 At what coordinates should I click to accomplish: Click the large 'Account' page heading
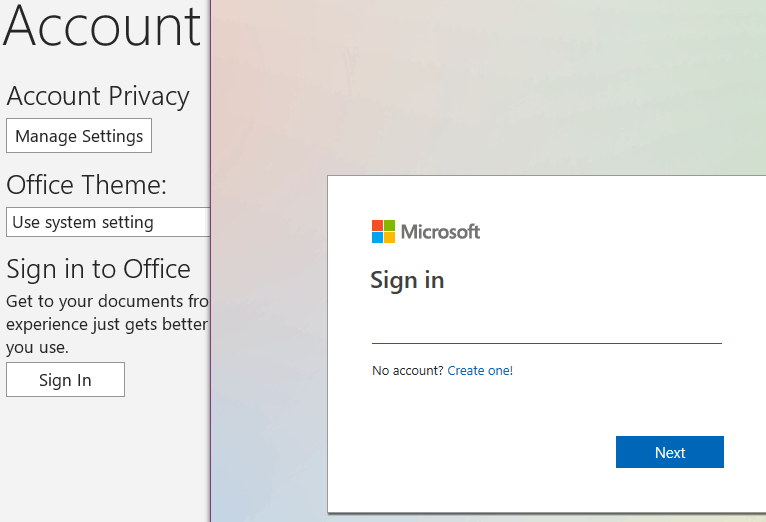click(102, 25)
